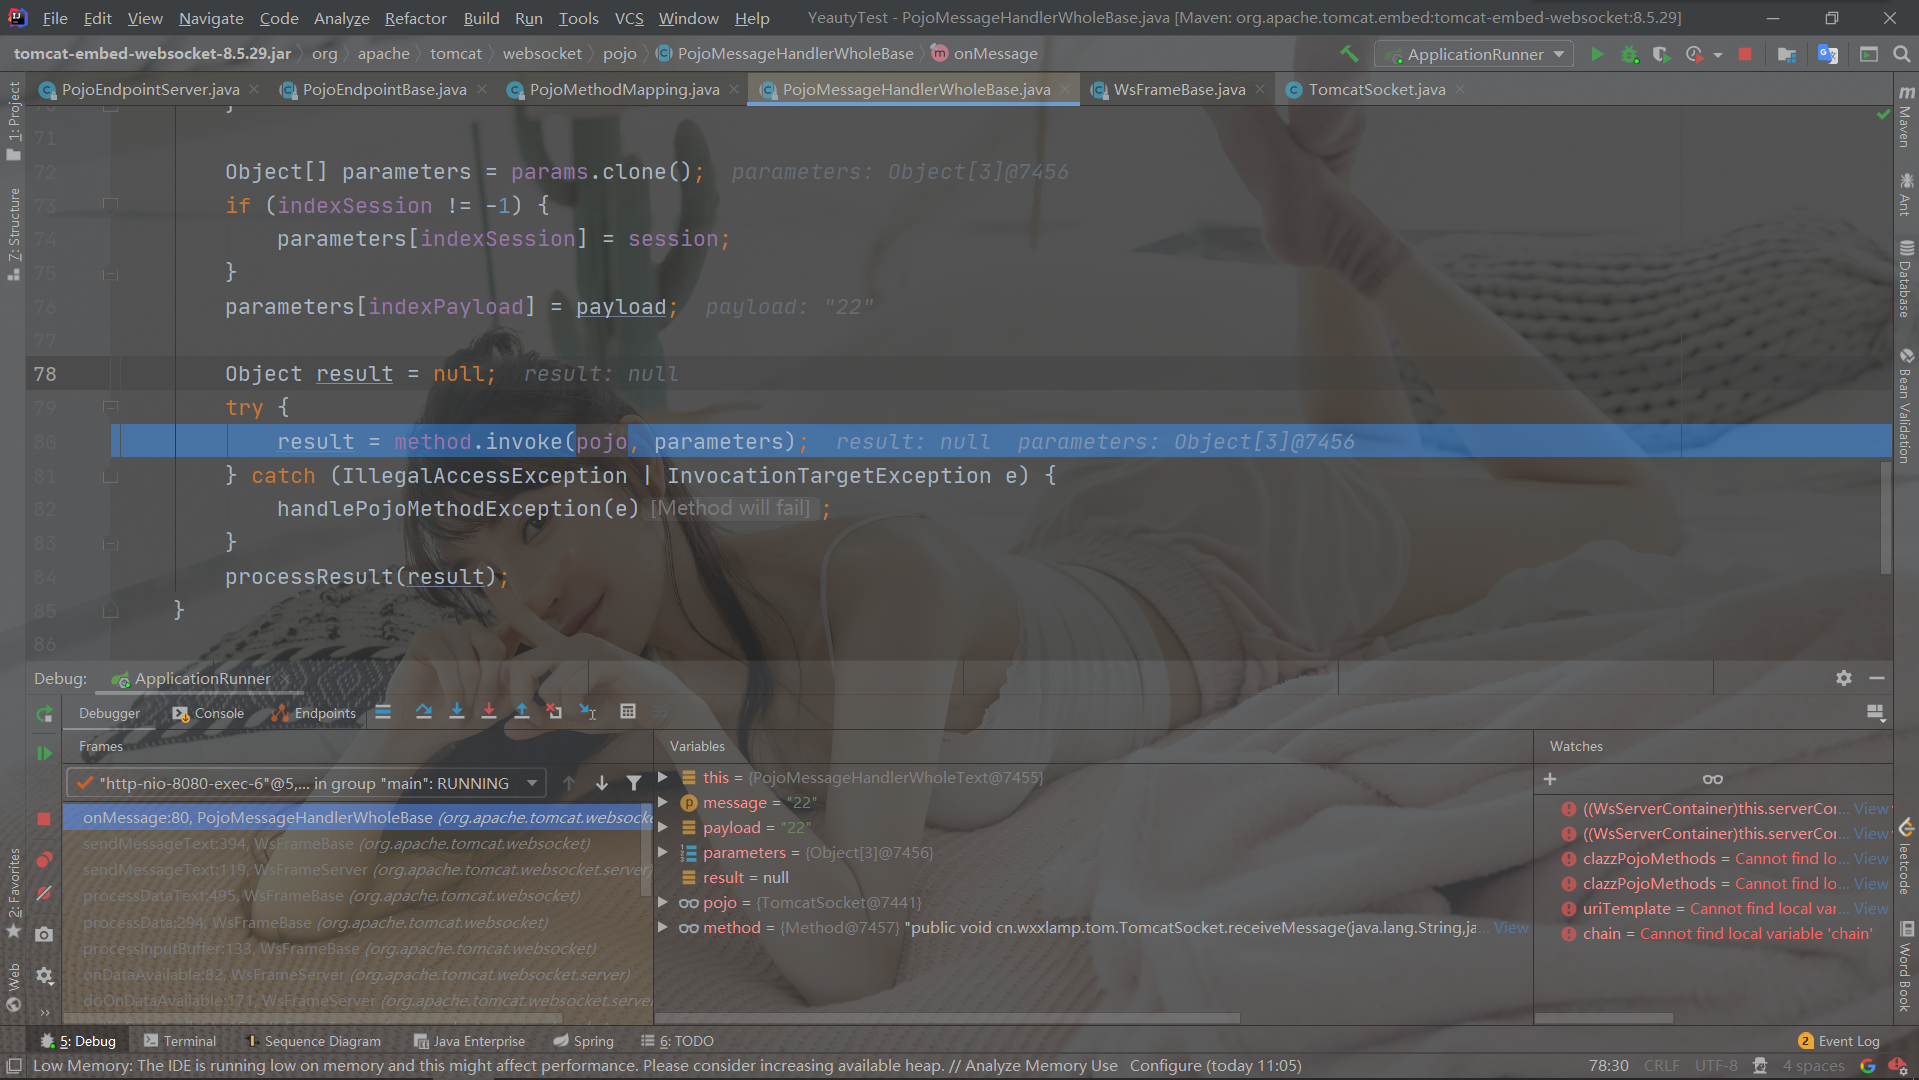Open the thread selector dropdown showing http-nio-8080-exec-6
This screenshot has height=1080, width=1919.
pos(306,784)
